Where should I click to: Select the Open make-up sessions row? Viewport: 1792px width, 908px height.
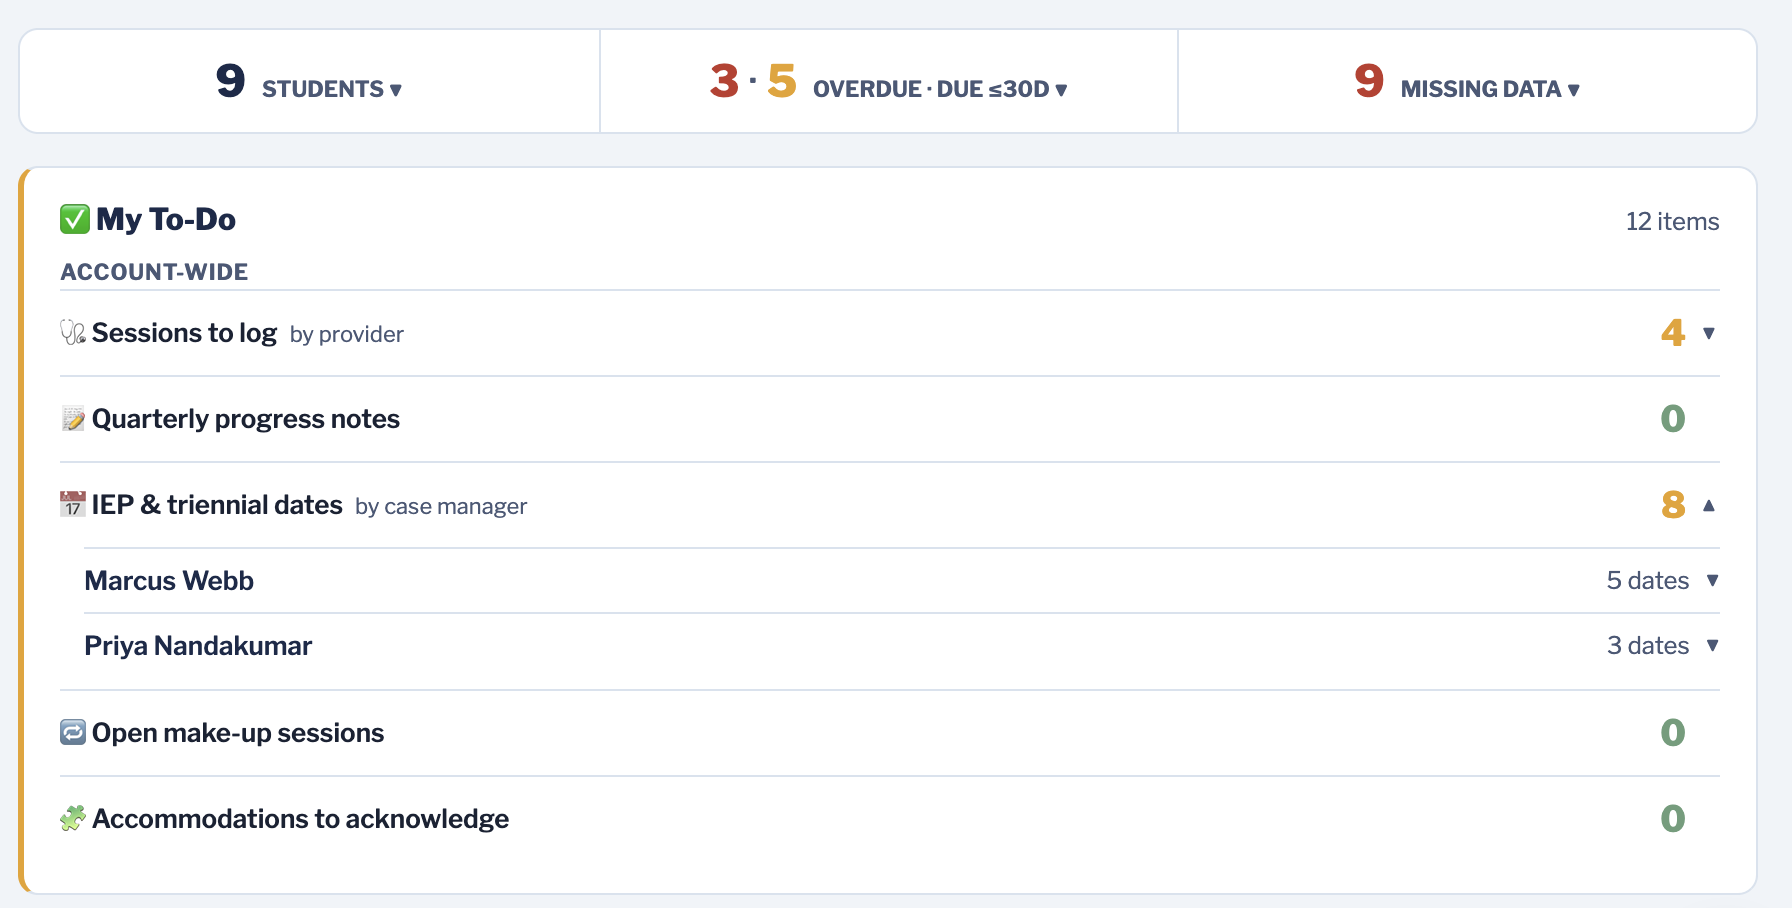890,733
